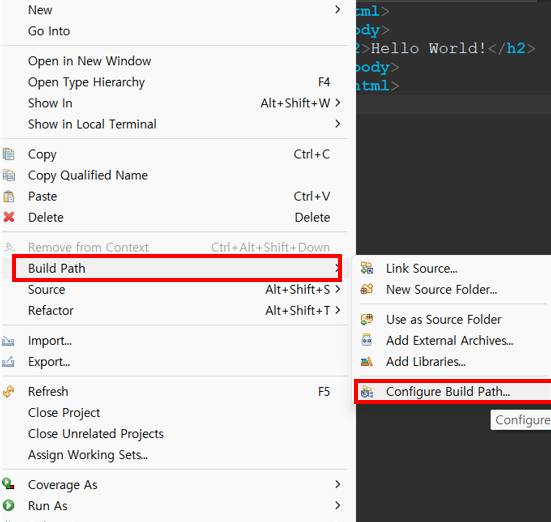Click Hello World! text in editor
This screenshot has width=551, height=522.
[428, 48]
